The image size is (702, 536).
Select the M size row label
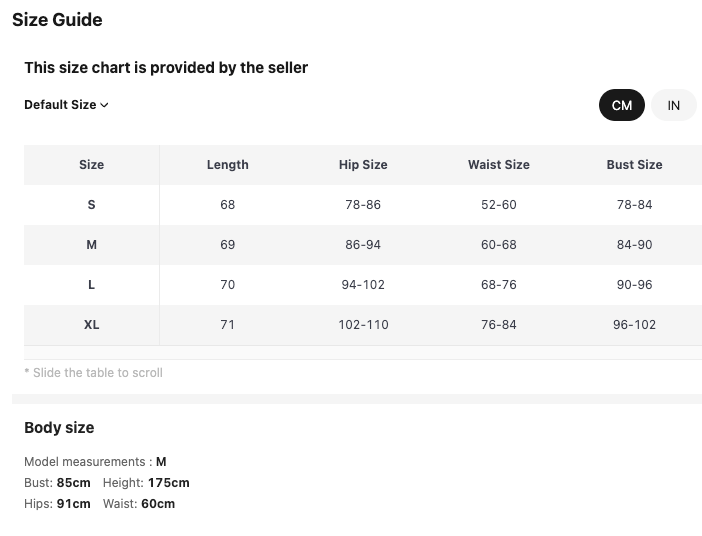click(x=91, y=245)
